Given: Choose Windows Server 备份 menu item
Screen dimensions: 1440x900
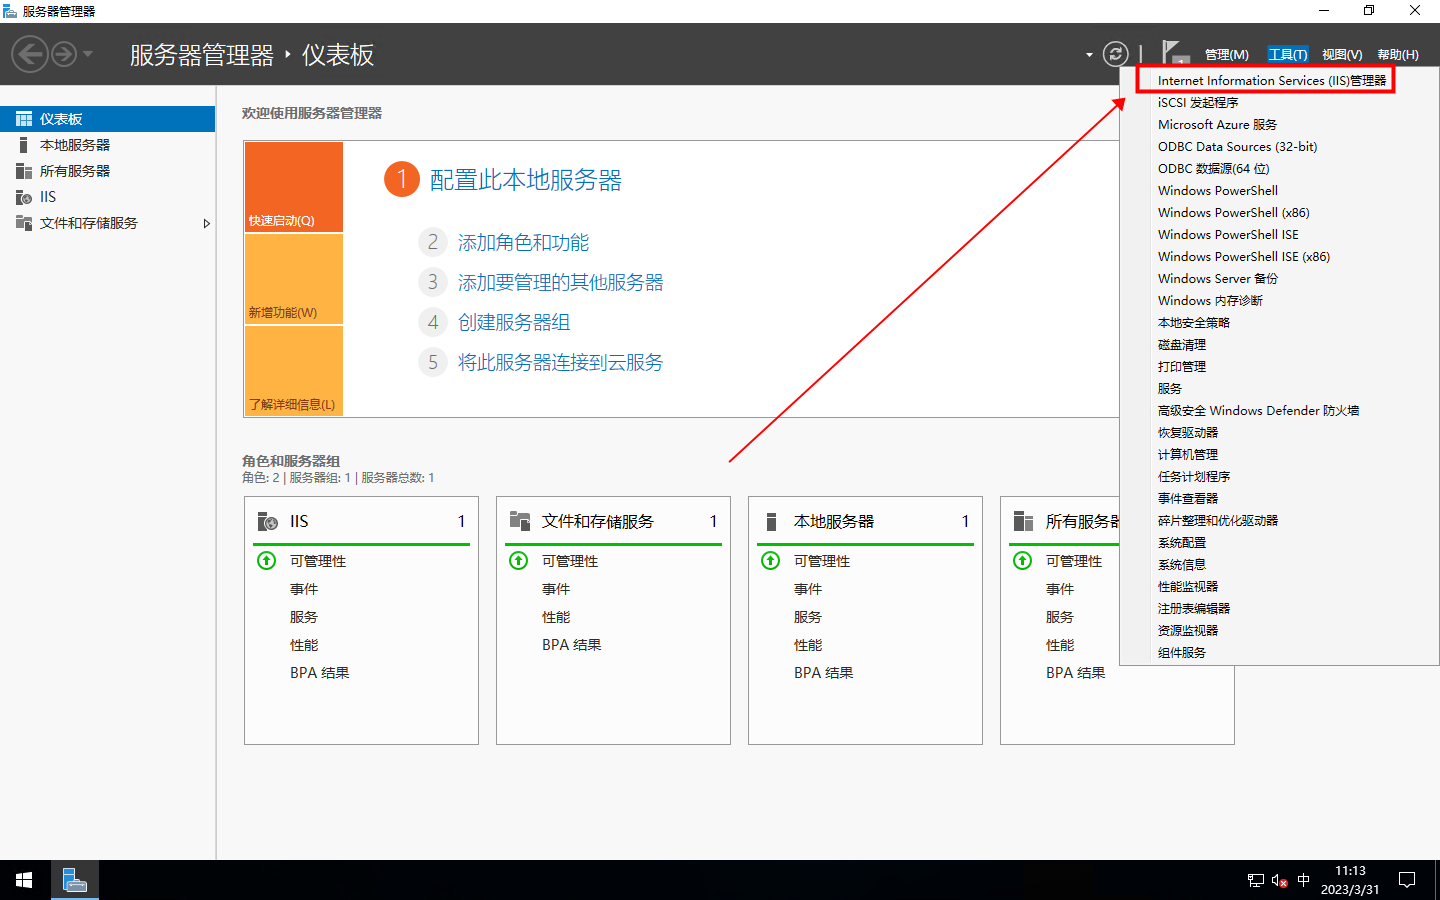Looking at the screenshot, I should [1218, 278].
